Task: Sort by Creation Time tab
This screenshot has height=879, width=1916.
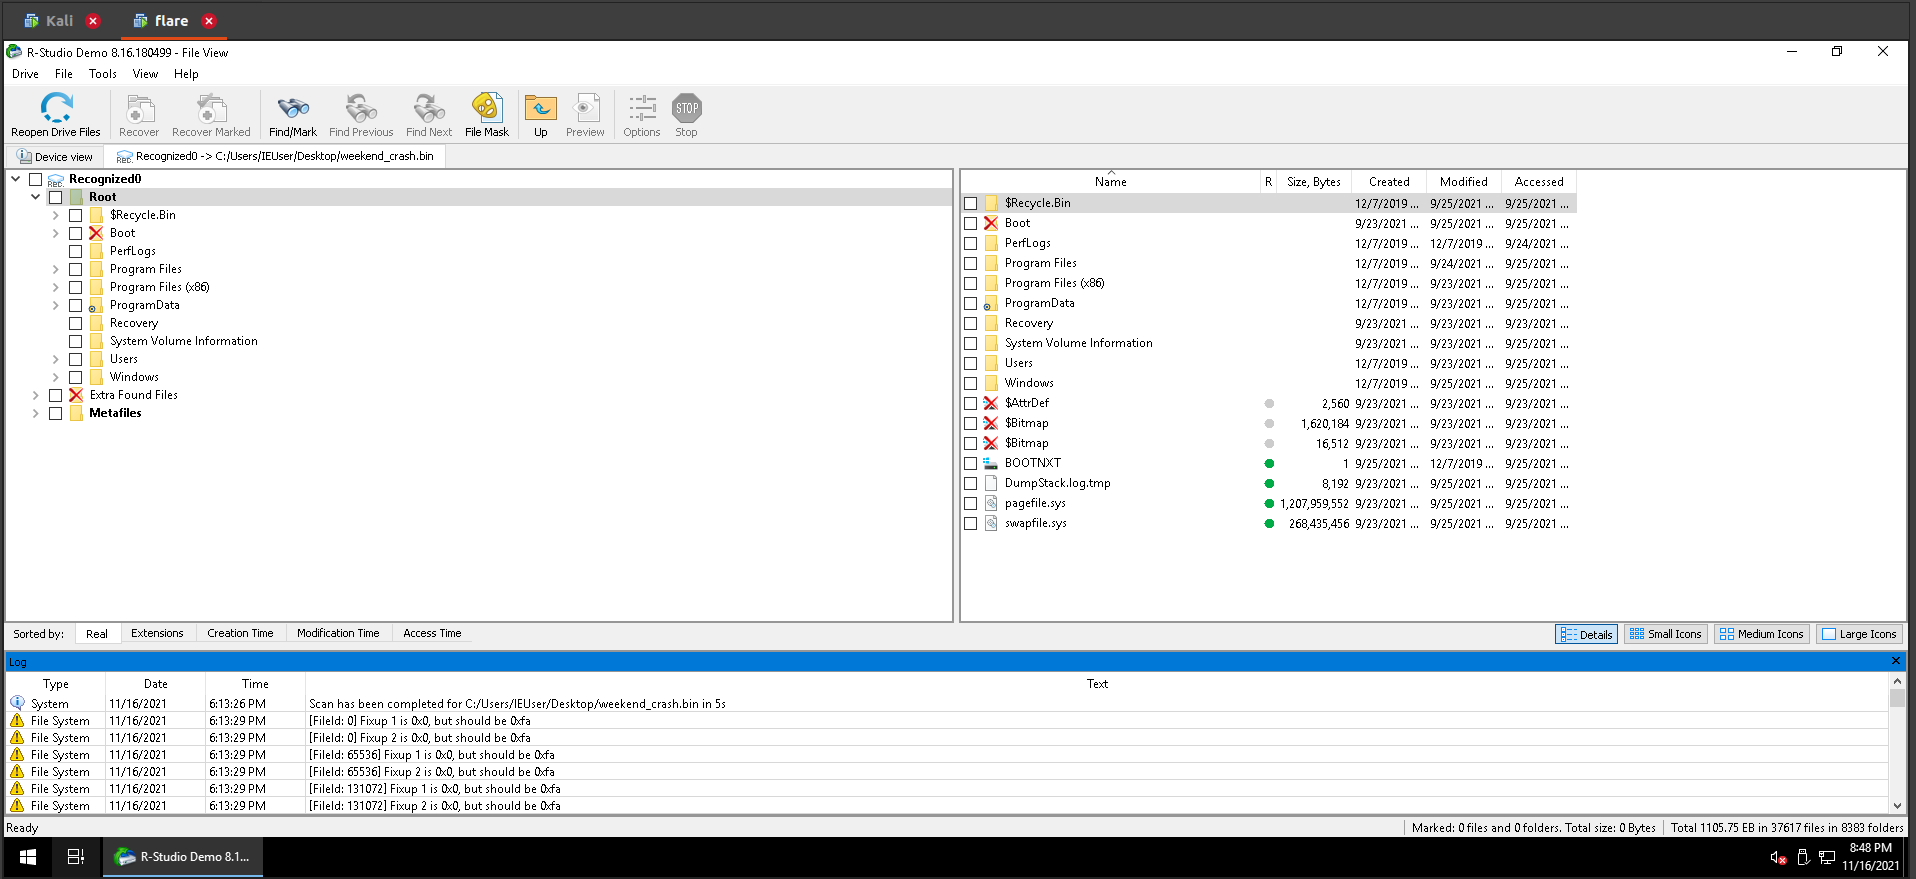Action: click(x=240, y=633)
